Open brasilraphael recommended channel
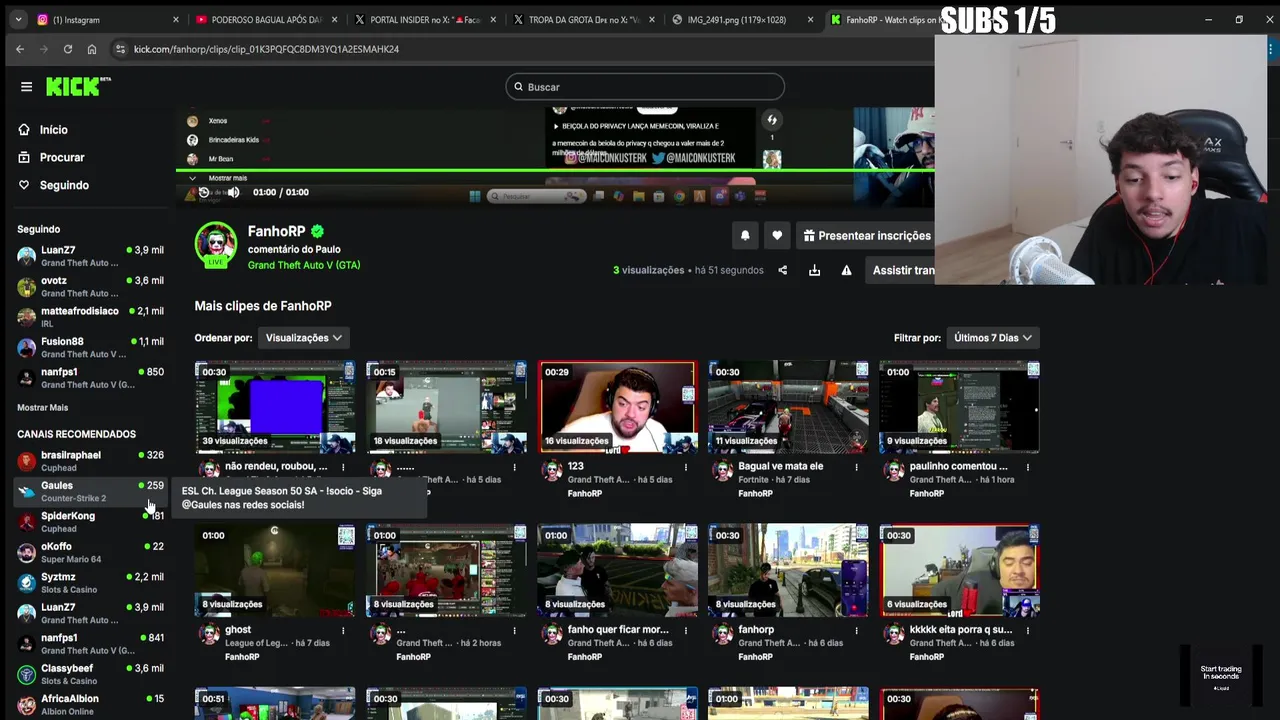 point(90,461)
